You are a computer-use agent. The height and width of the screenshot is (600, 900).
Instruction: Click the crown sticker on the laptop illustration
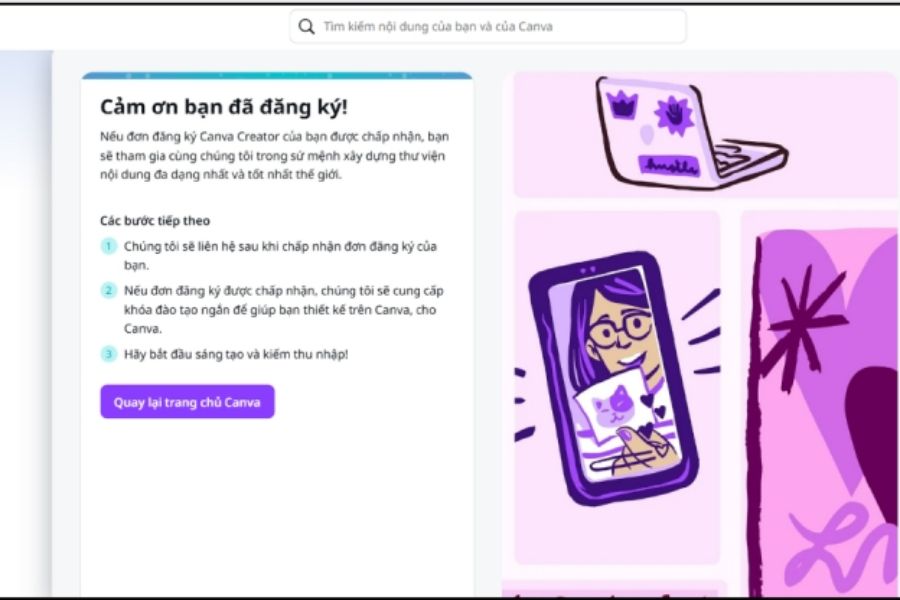[623, 104]
